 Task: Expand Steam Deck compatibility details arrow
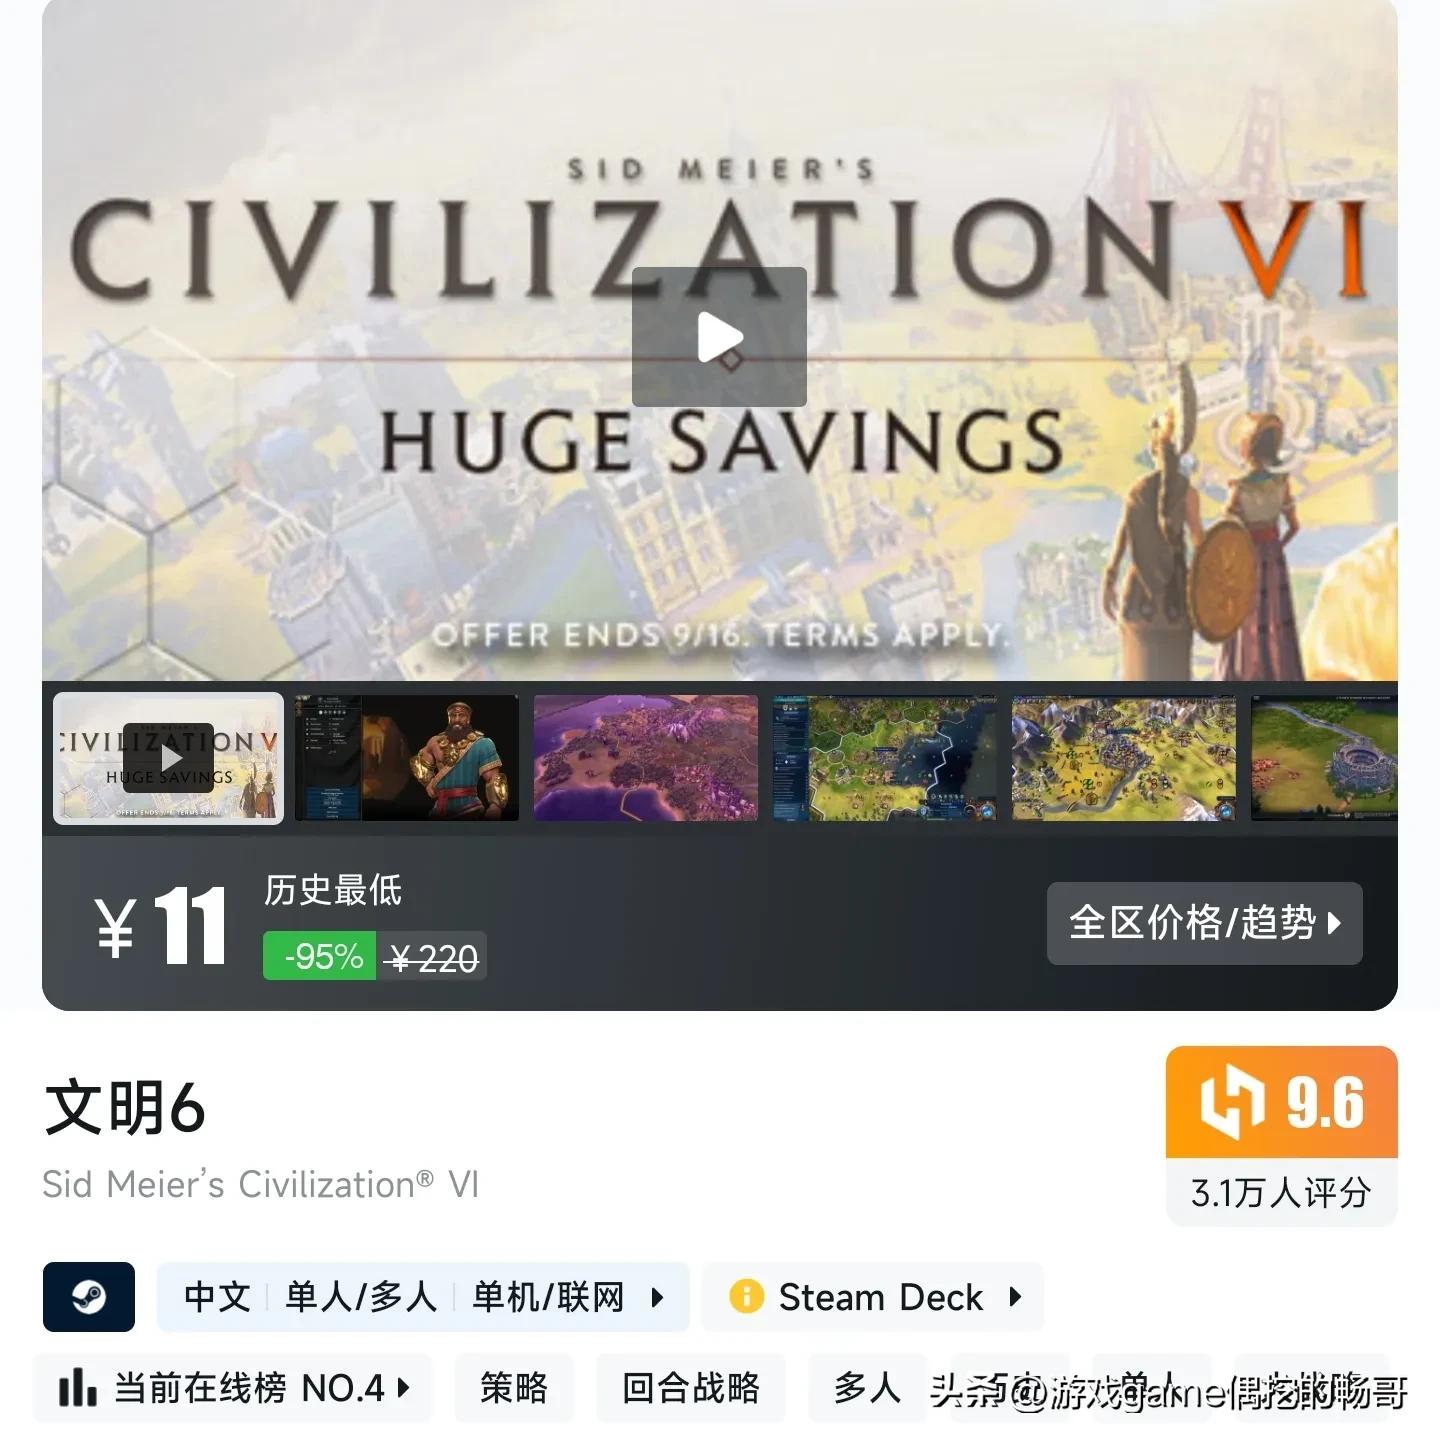coord(1016,1297)
